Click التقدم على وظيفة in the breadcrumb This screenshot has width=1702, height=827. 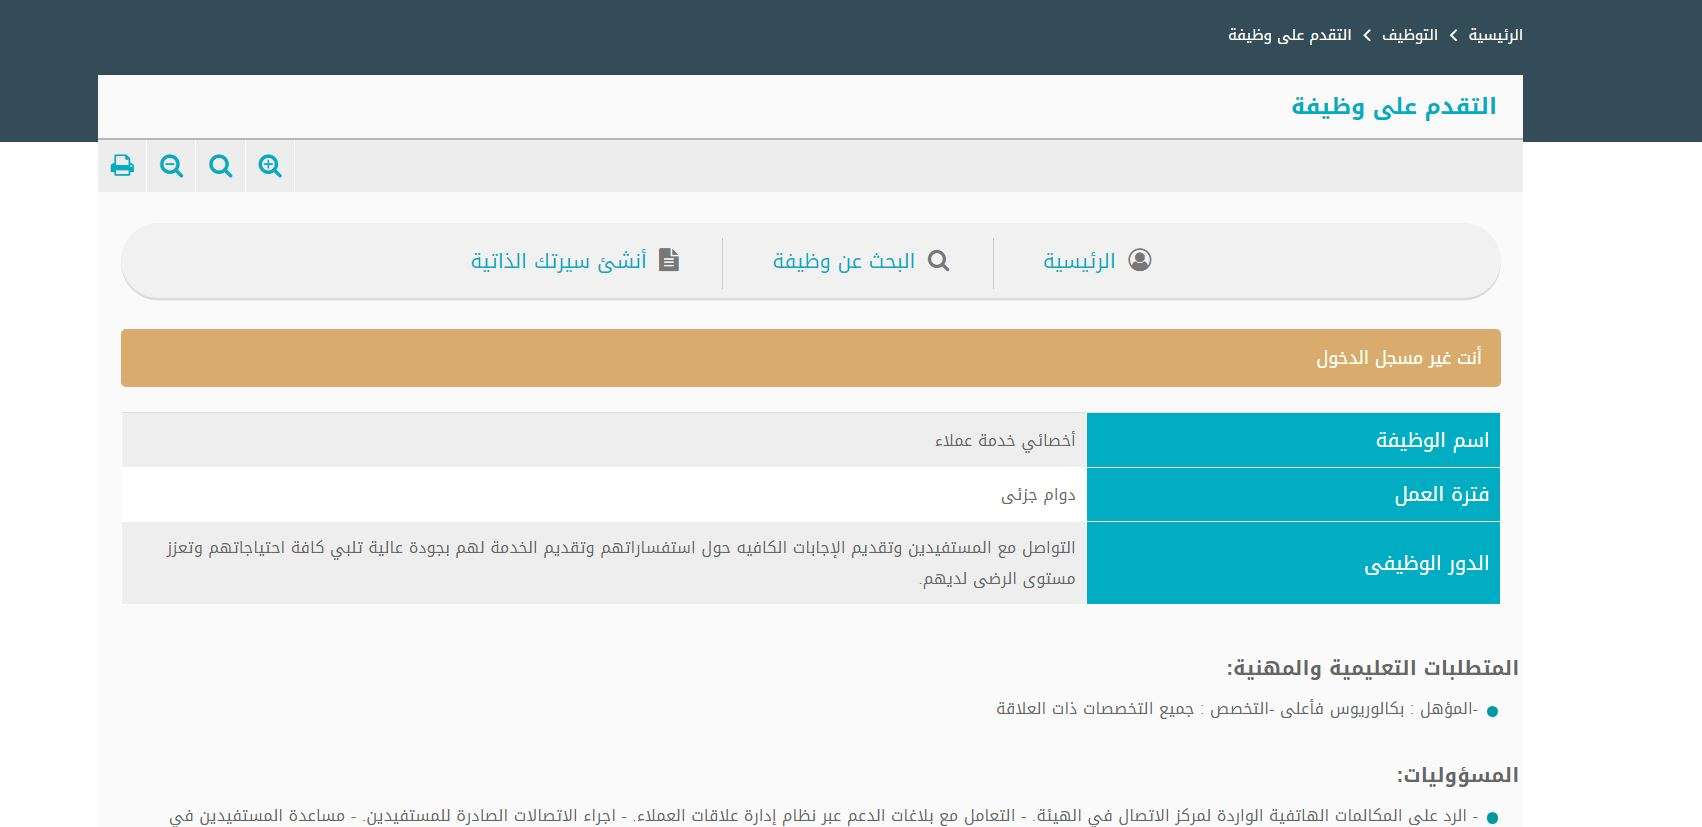[1290, 35]
